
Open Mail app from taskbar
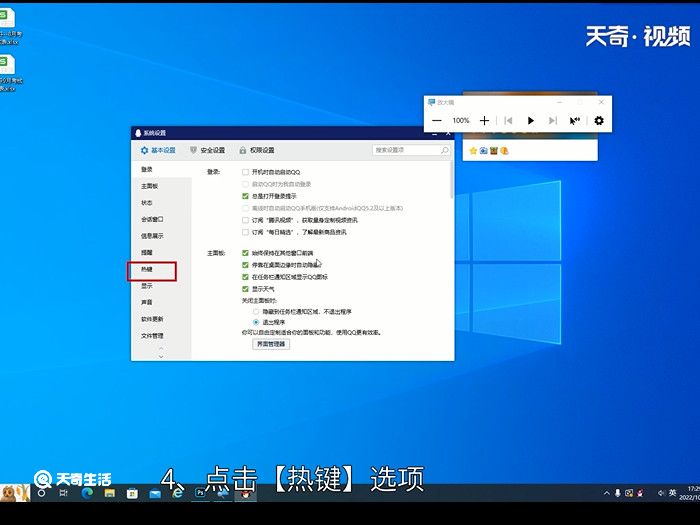155,493
